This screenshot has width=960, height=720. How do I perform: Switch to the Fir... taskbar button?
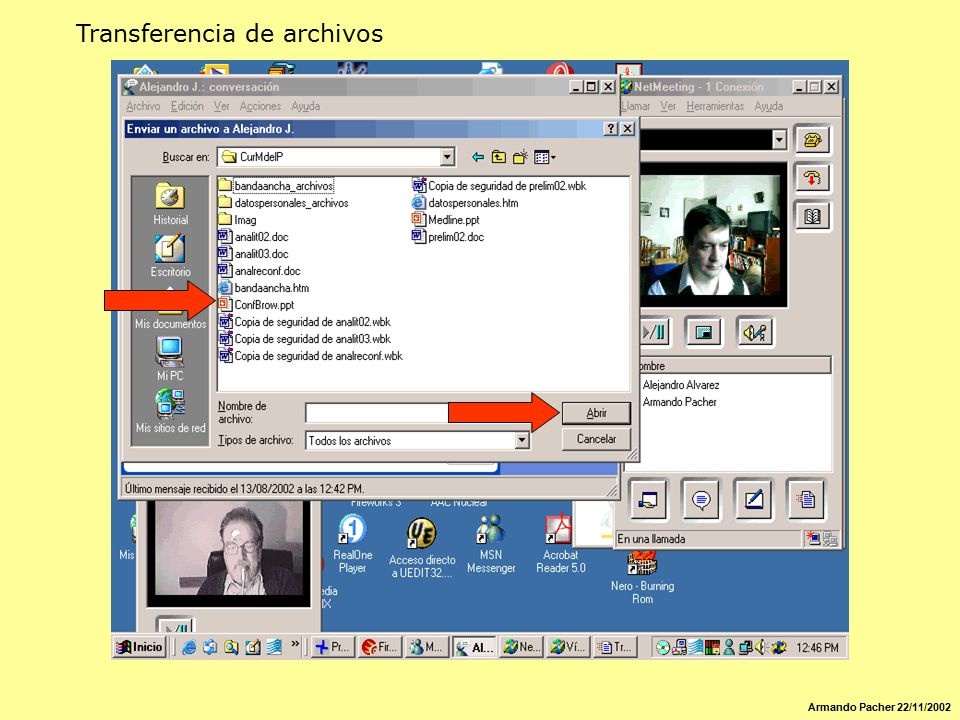pyautogui.click(x=379, y=647)
